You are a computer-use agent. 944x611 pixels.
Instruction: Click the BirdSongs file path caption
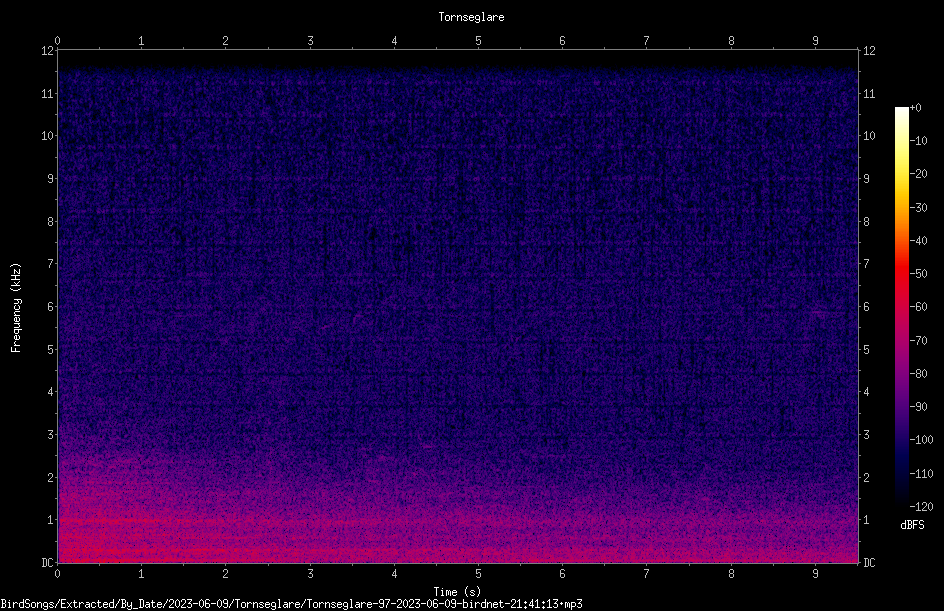point(291,604)
